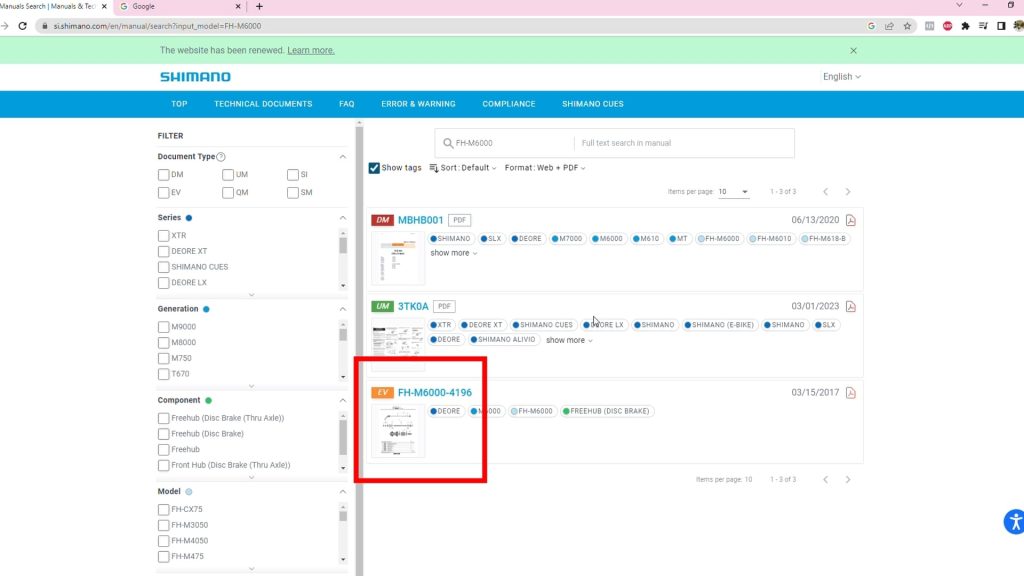
Task: Open a new browser tab
Action: click(259, 7)
